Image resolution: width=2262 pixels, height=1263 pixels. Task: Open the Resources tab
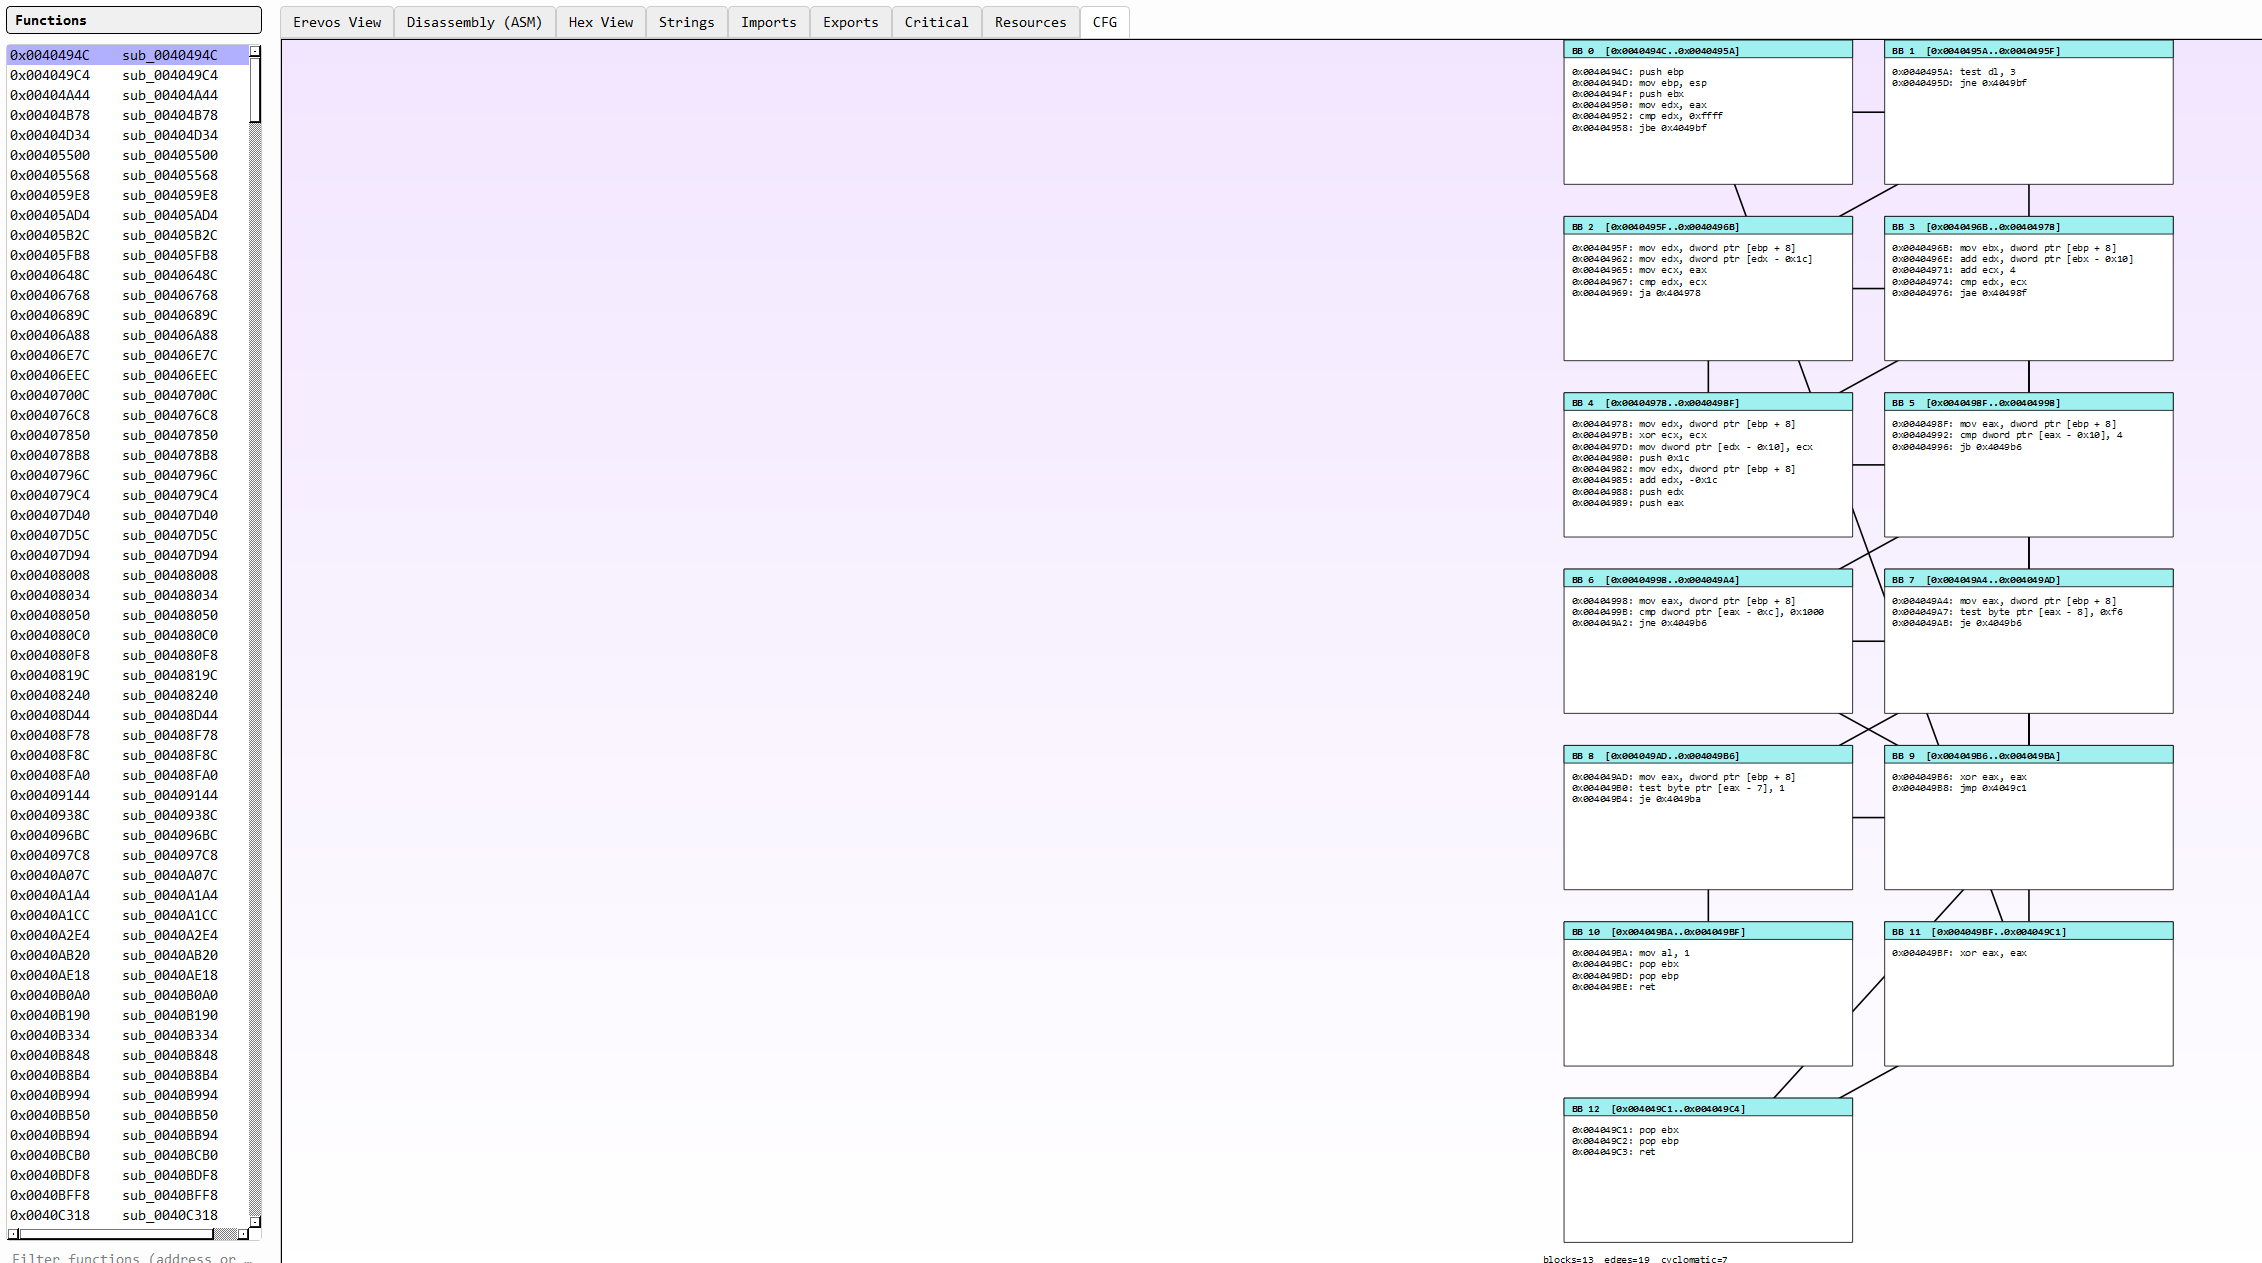[1030, 22]
